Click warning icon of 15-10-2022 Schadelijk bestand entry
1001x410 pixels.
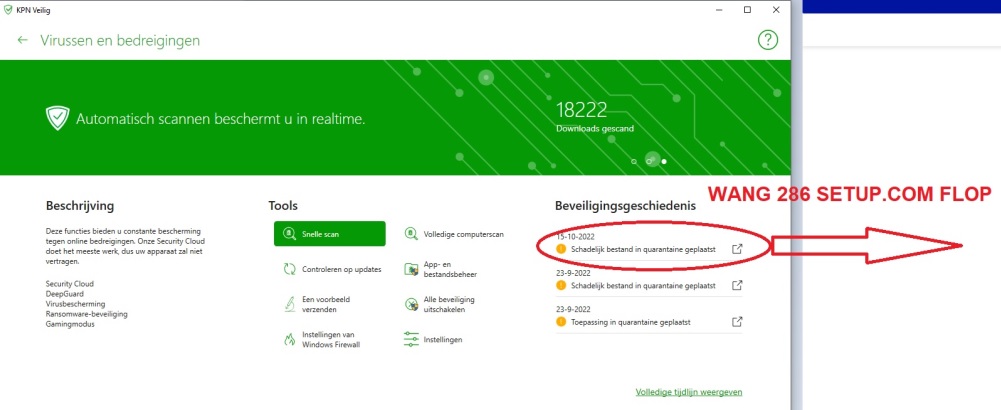[562, 249]
